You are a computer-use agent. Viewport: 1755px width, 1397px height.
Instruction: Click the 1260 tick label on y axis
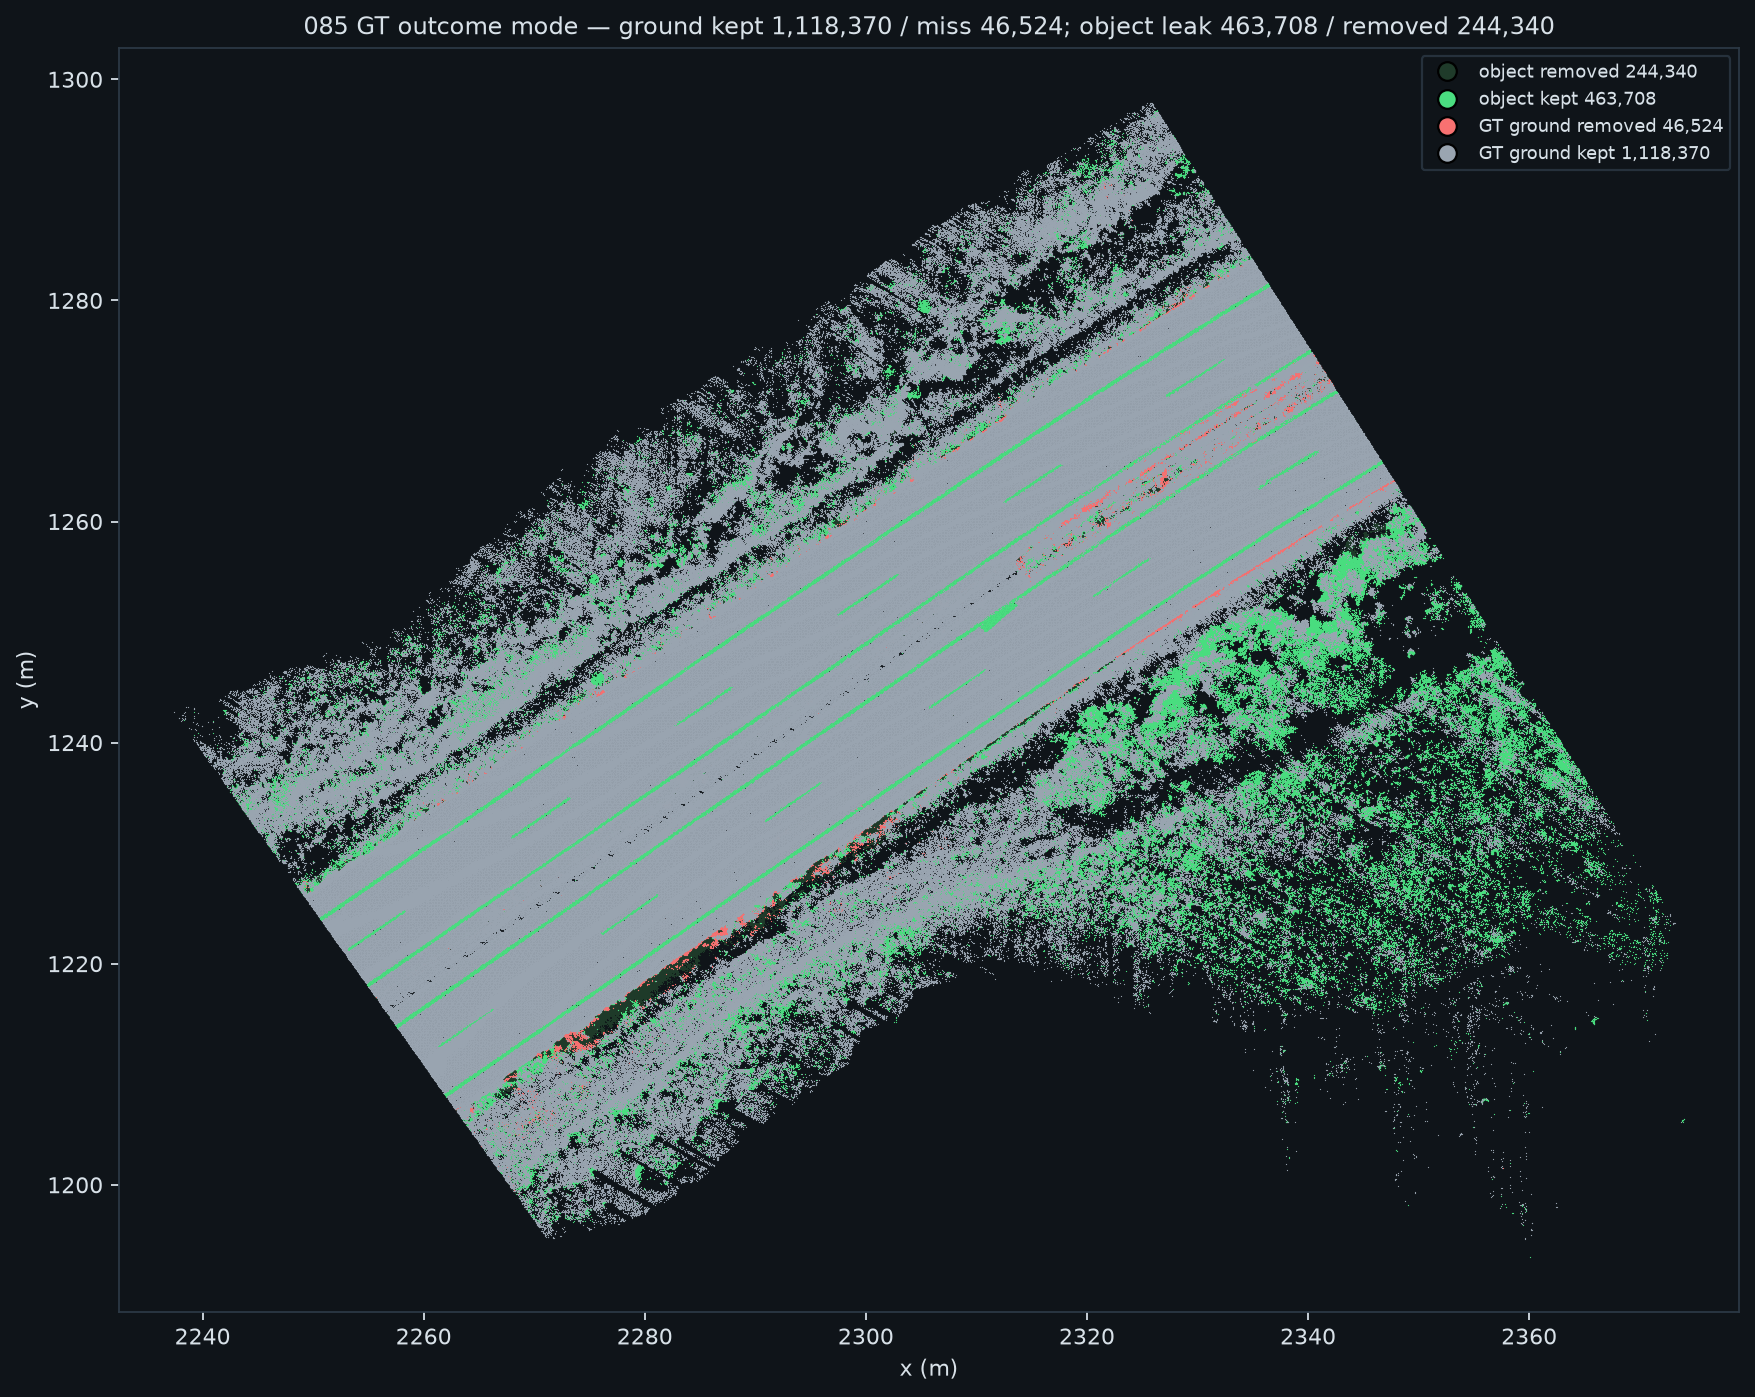[76, 522]
